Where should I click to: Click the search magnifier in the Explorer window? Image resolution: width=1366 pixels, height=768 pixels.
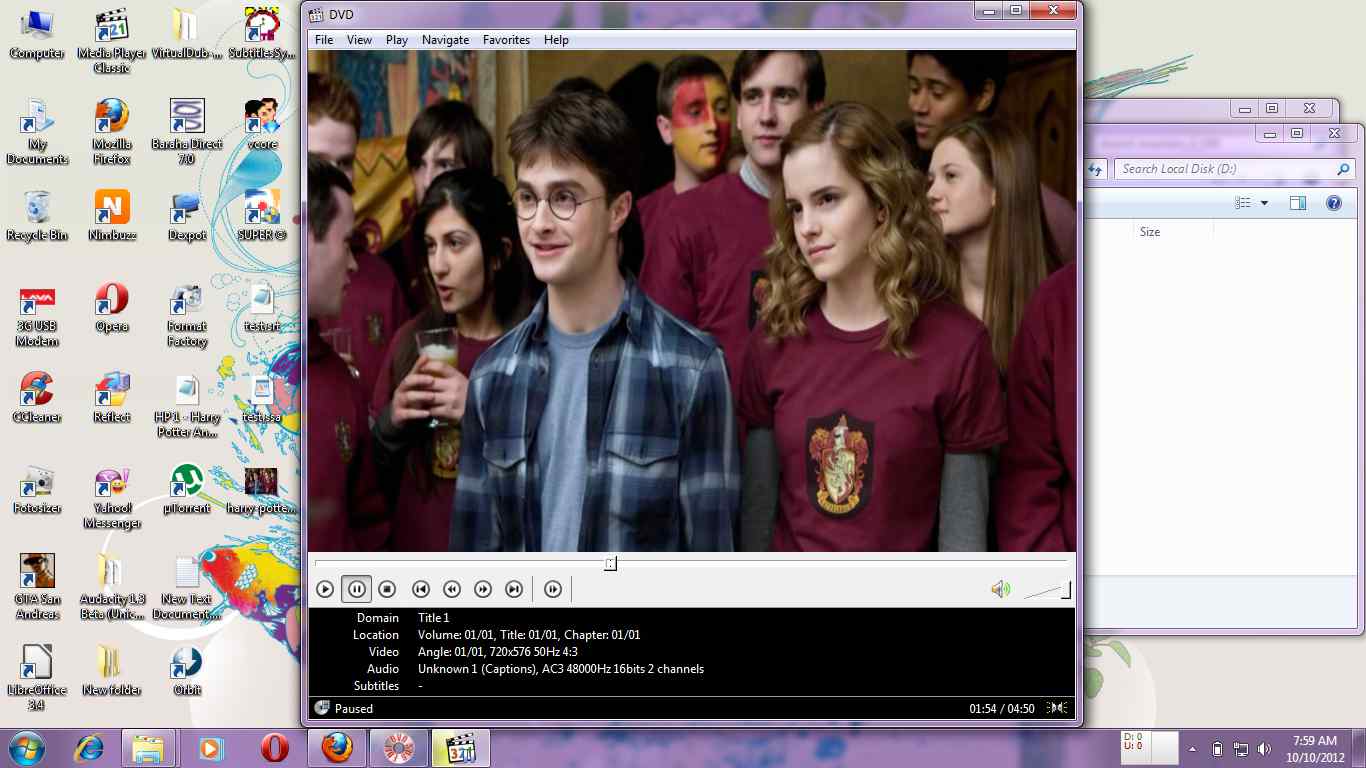(1343, 169)
